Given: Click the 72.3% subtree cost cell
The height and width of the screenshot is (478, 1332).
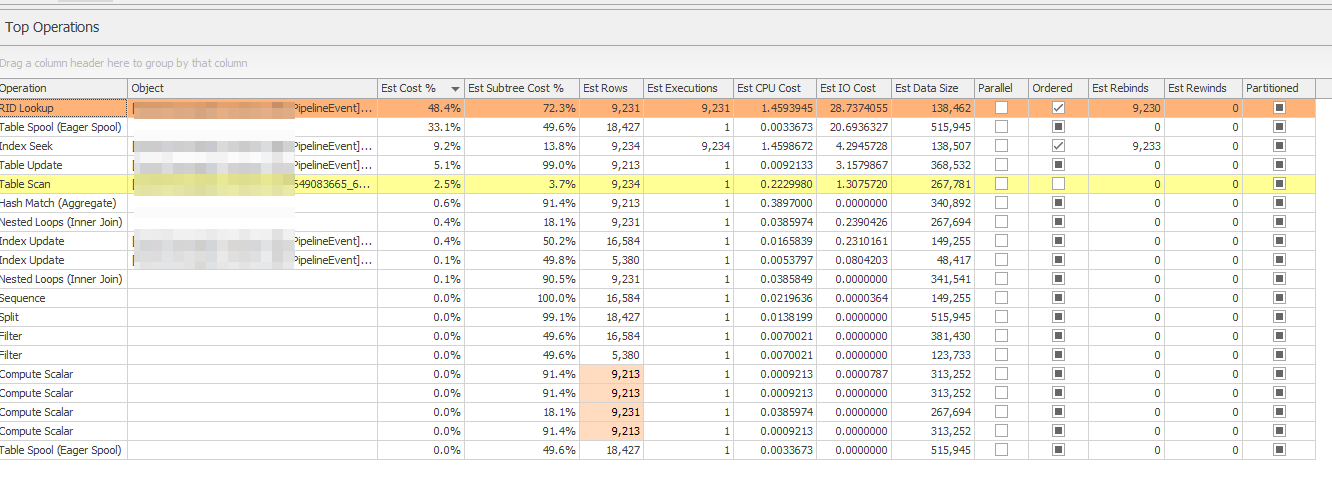Looking at the screenshot, I should click(x=521, y=108).
